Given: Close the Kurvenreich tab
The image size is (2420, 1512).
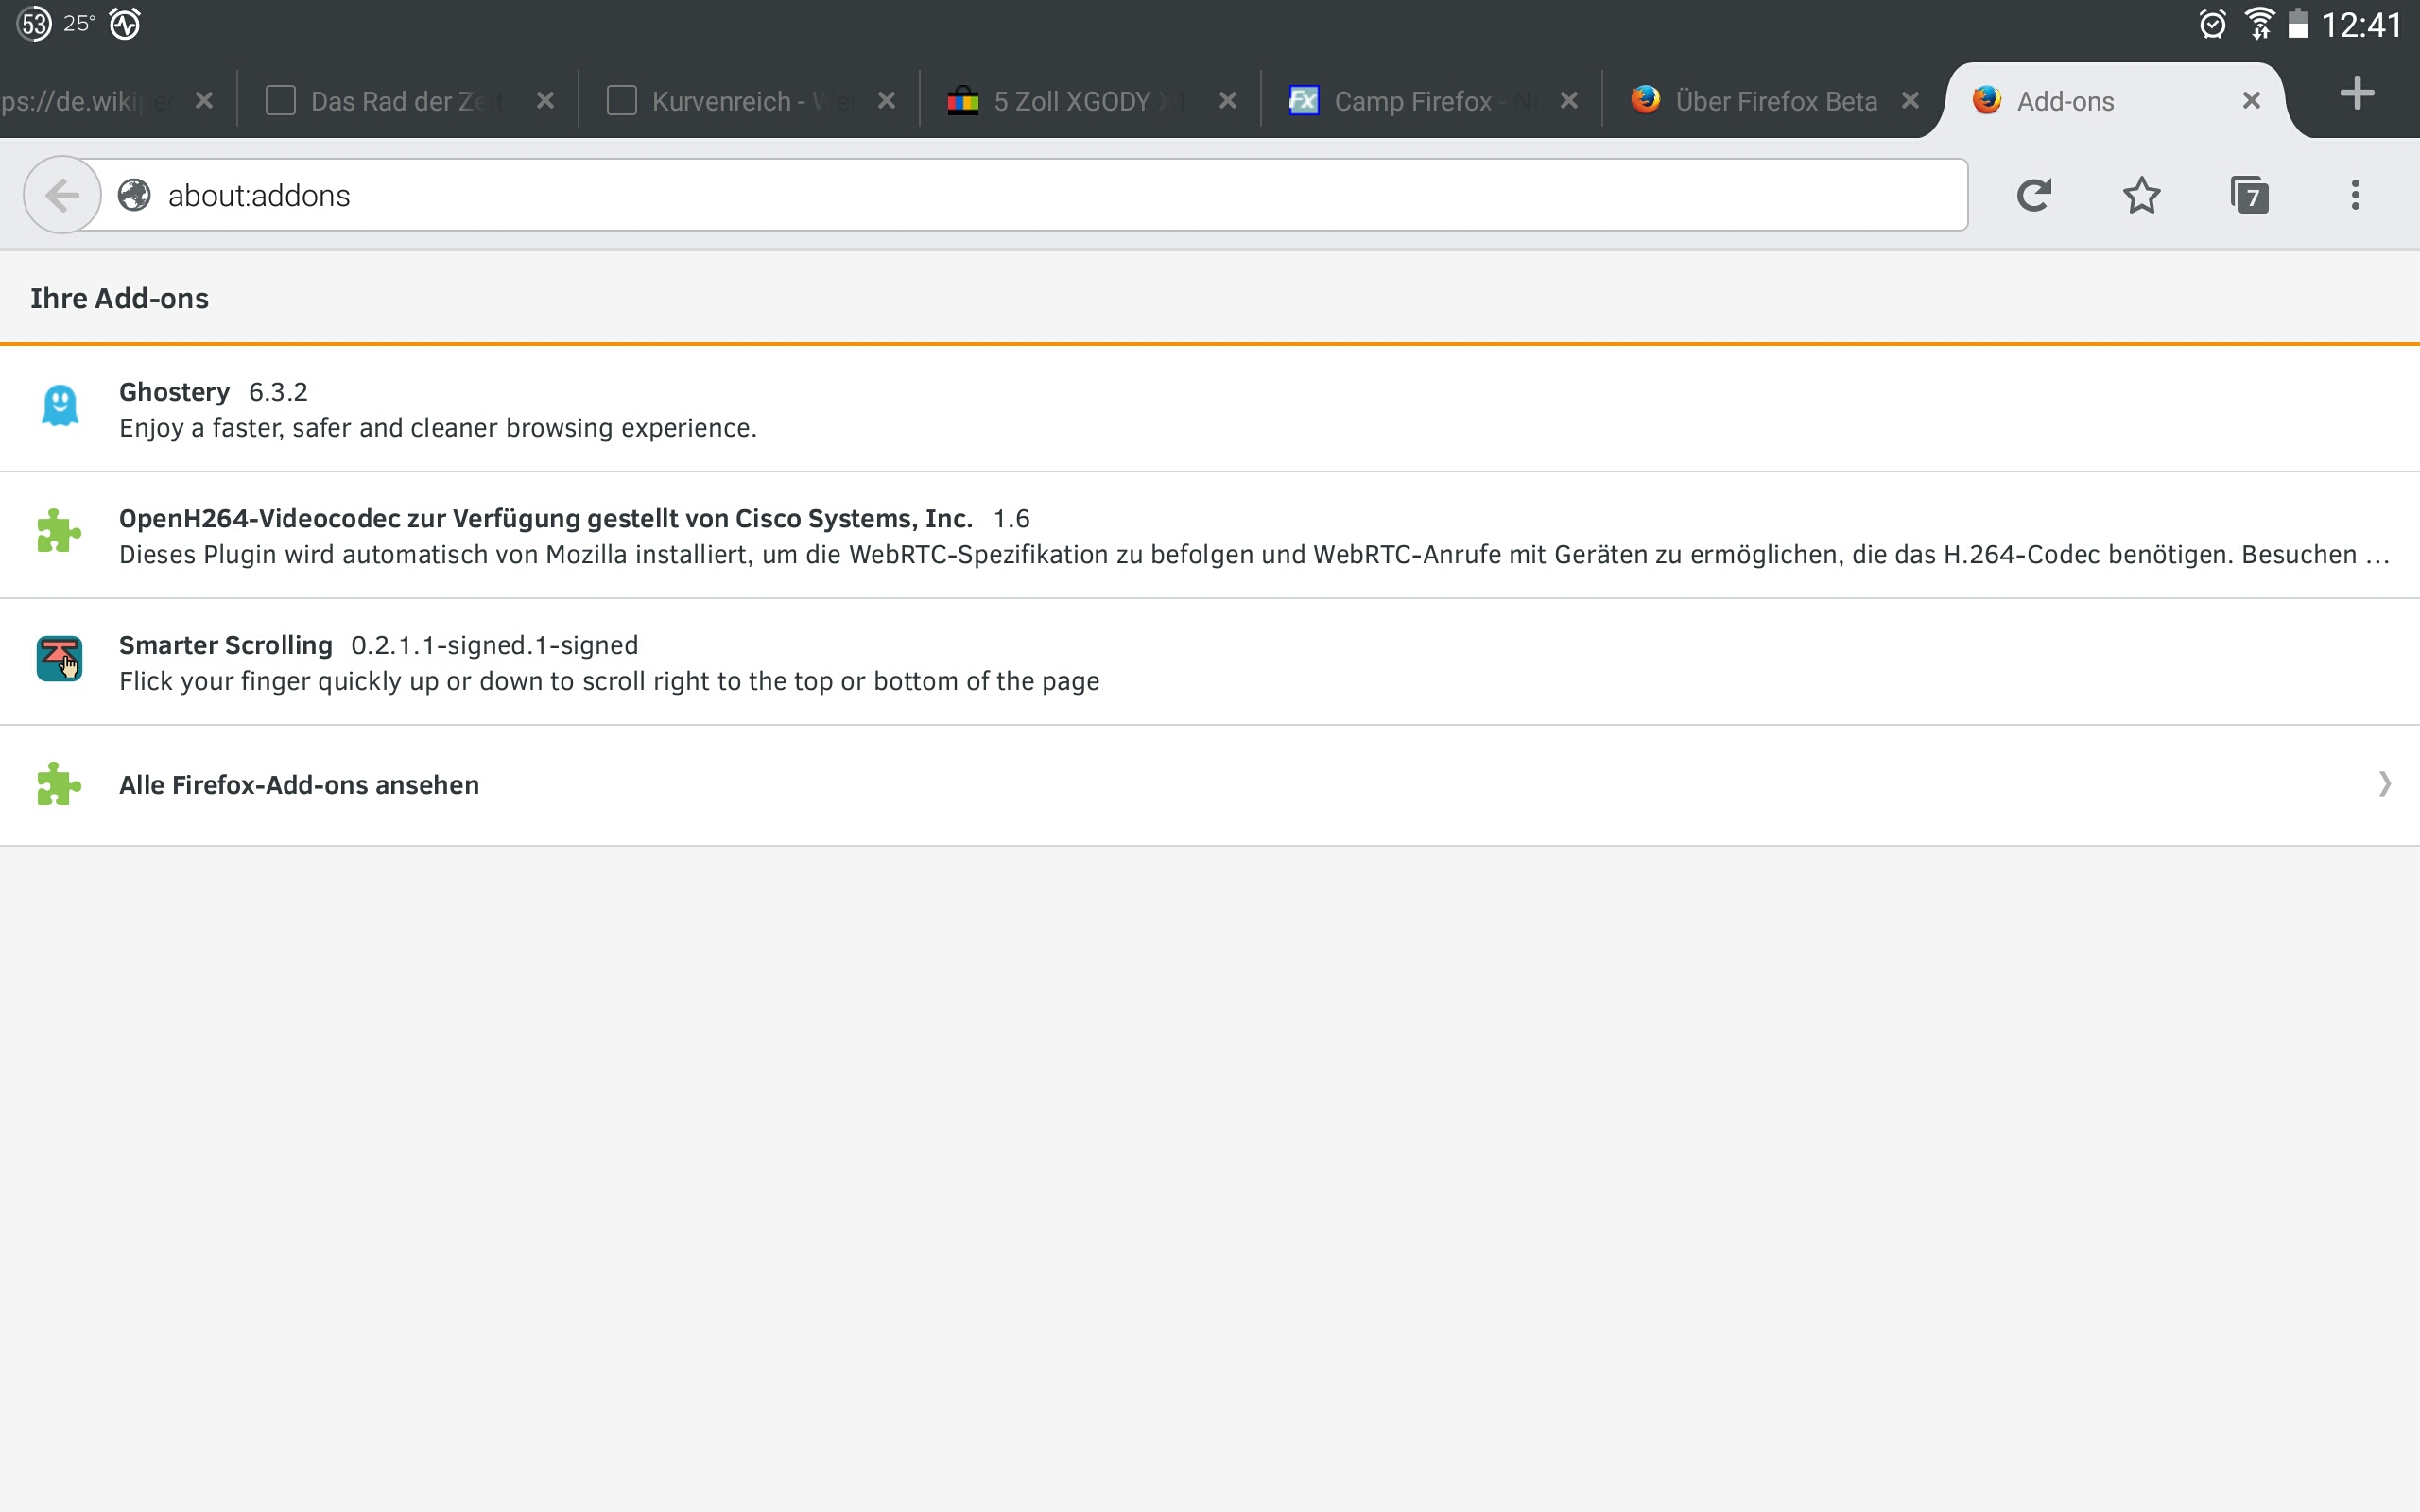Looking at the screenshot, I should click(886, 101).
